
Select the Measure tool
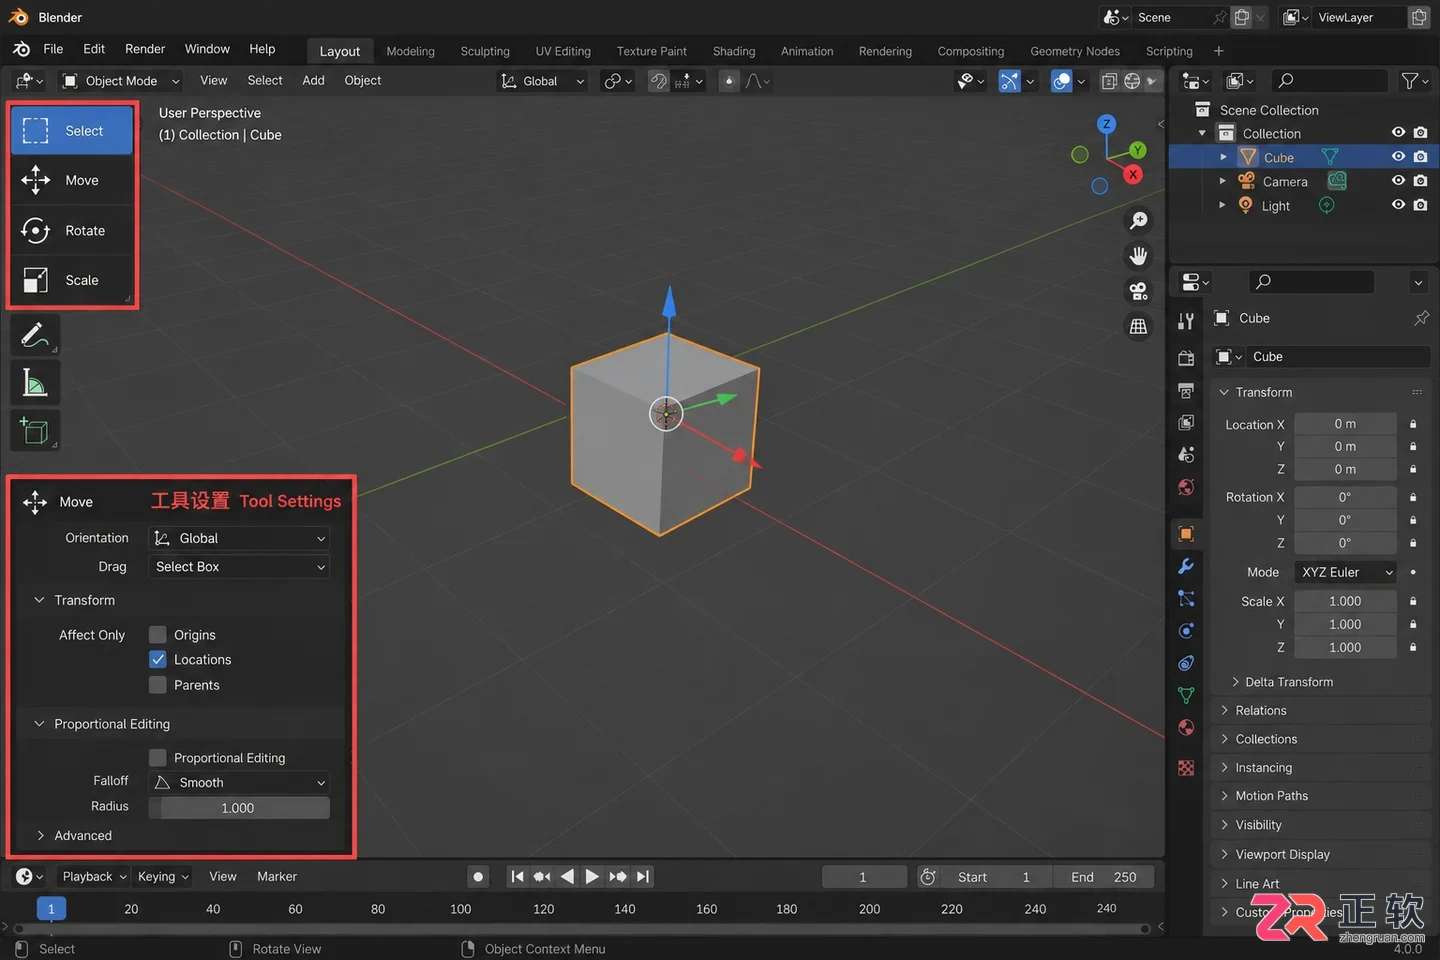(x=35, y=383)
